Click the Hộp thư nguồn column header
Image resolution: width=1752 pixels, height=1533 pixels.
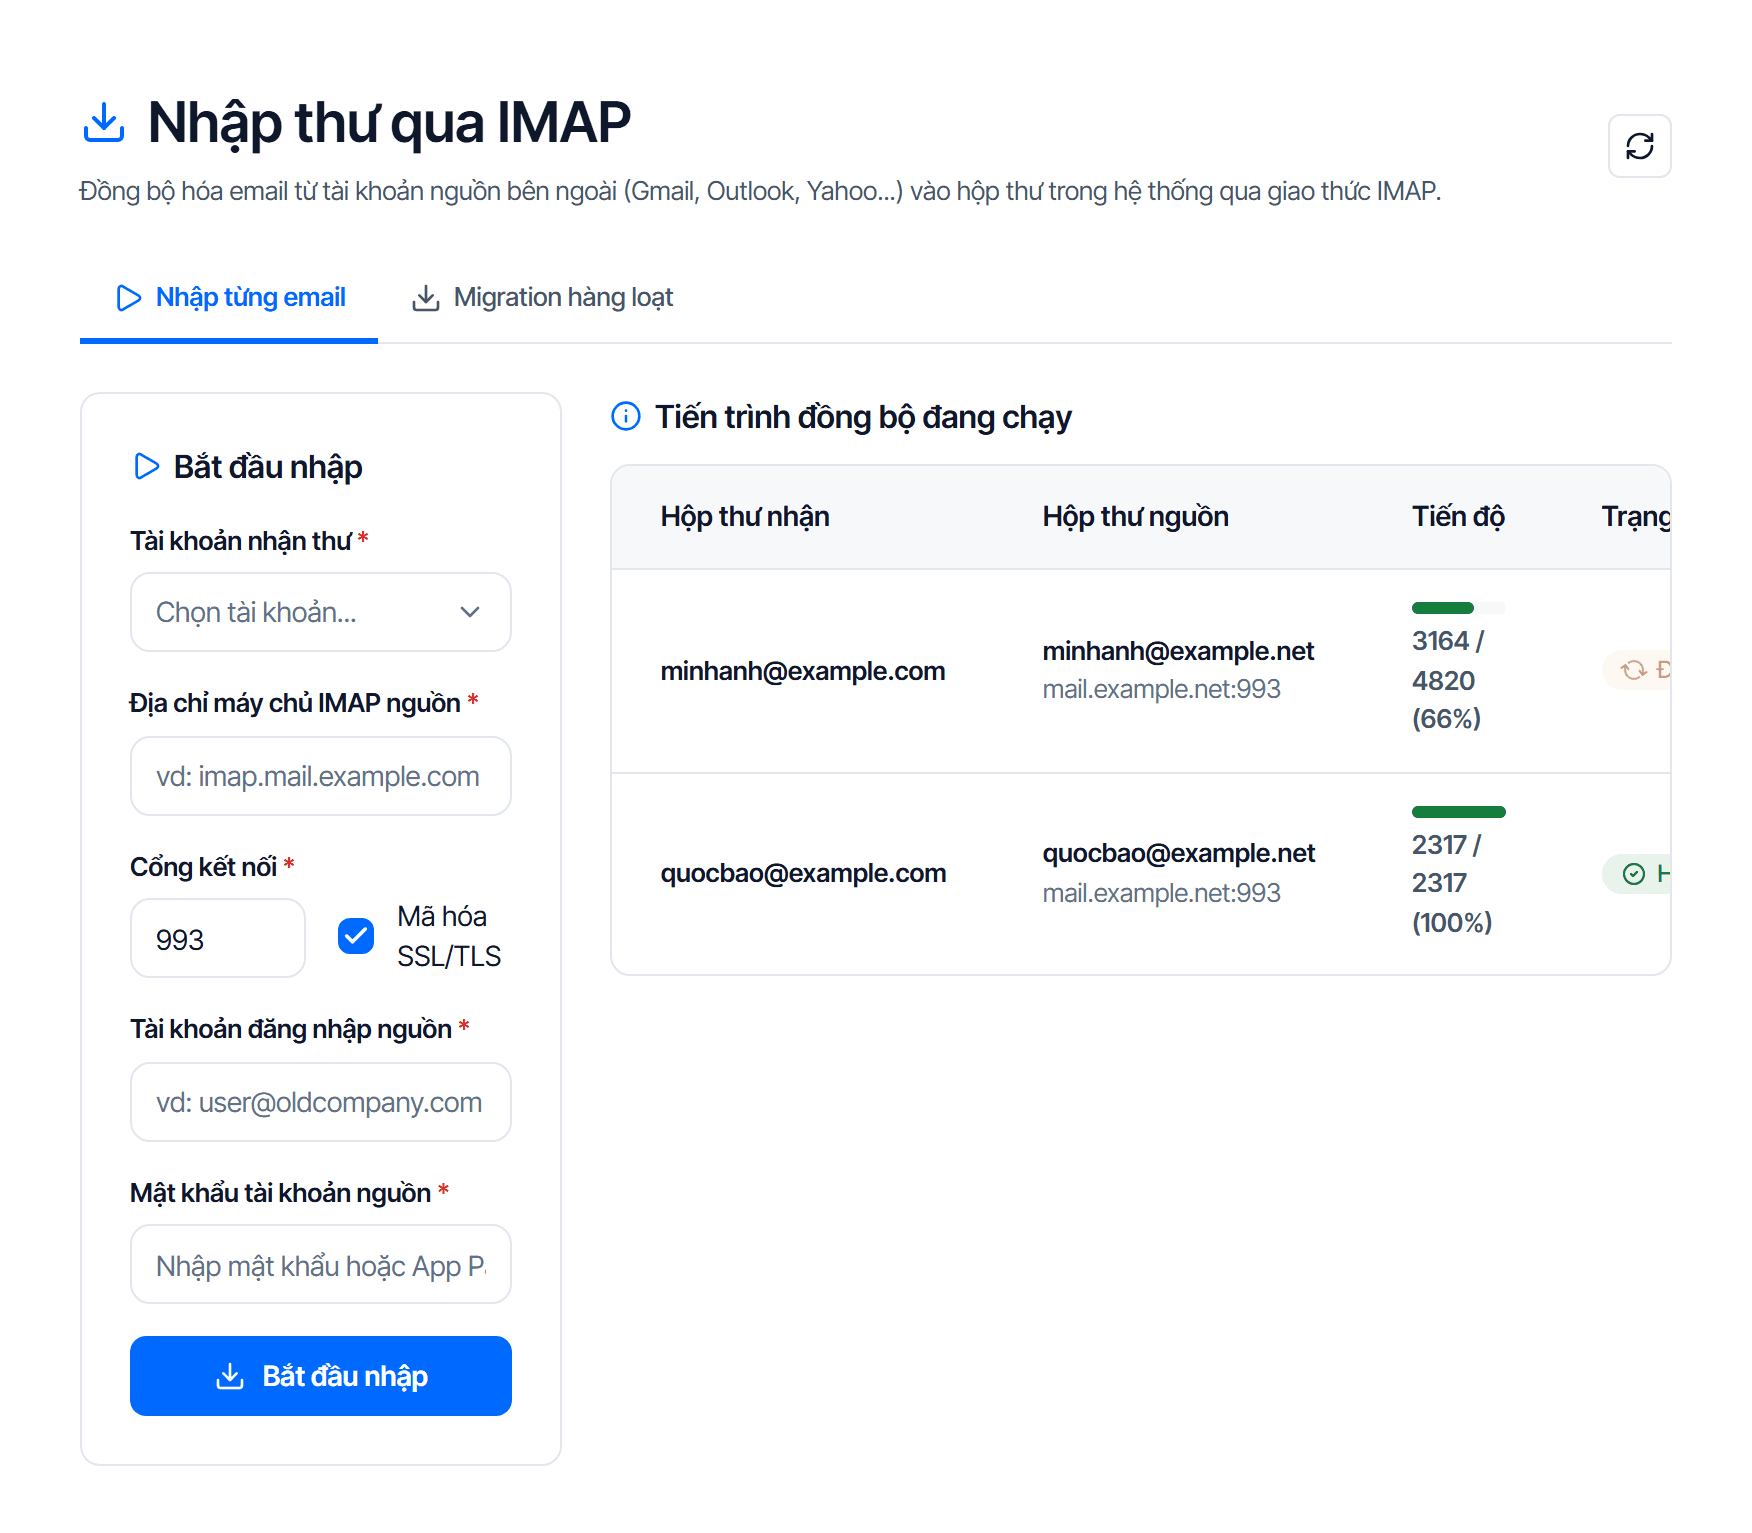(x=1136, y=516)
